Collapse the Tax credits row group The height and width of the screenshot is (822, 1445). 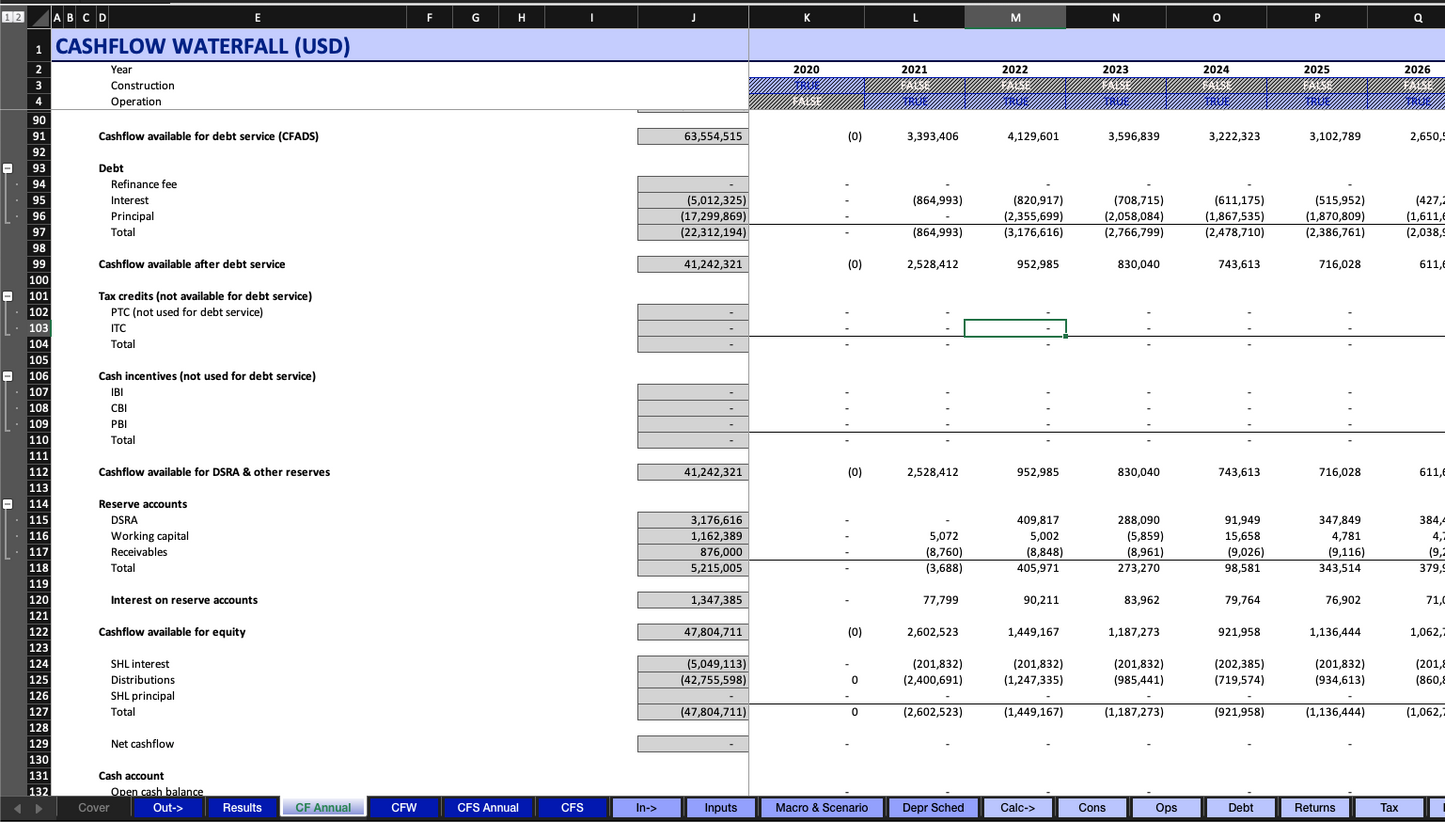coord(8,296)
